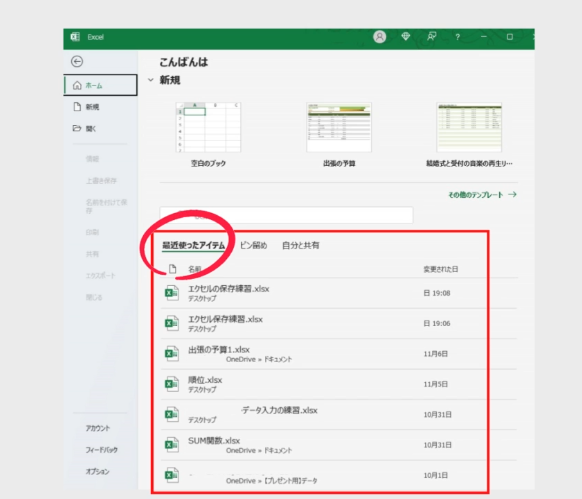The width and height of the screenshot is (582, 499).
Task: Select ホーム in the sidebar
Action: pyautogui.click(x=100, y=85)
